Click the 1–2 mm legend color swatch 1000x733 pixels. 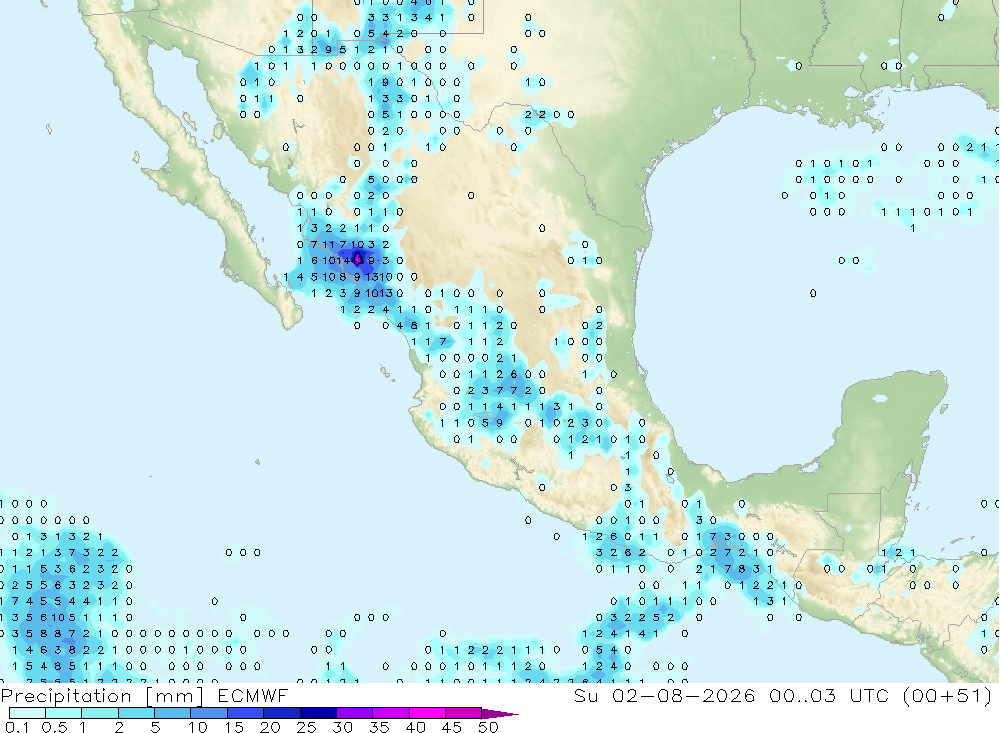pos(99,713)
